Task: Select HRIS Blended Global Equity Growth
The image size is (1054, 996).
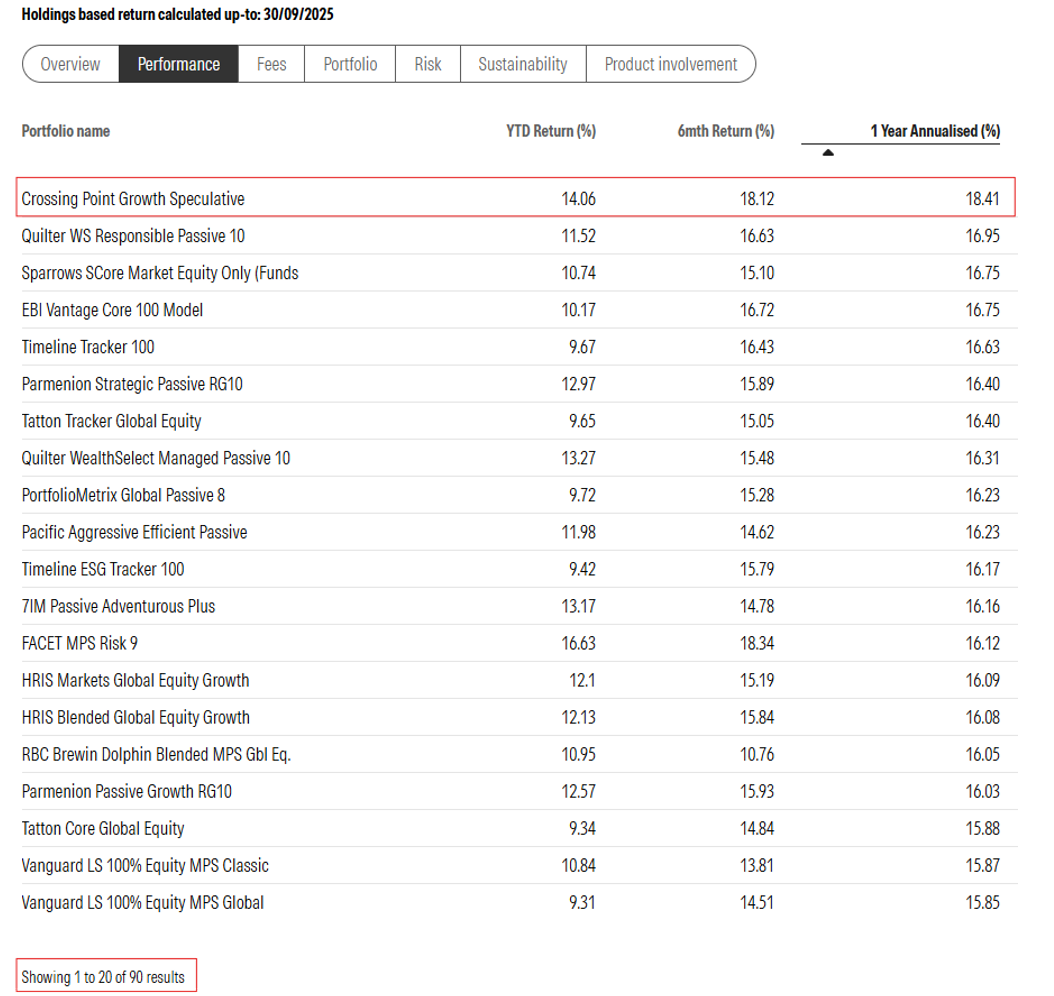Action: pos(136,717)
